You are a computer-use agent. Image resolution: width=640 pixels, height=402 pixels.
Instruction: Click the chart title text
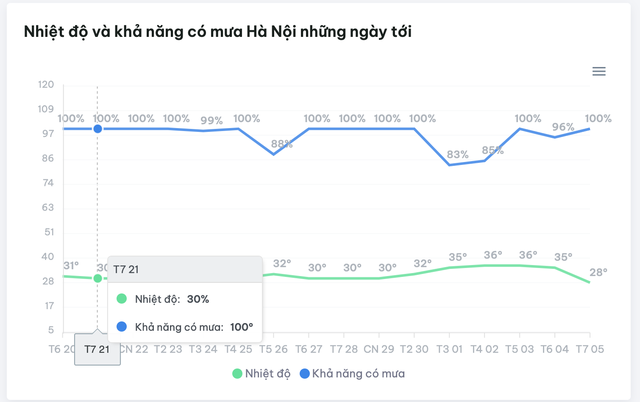pyautogui.click(x=218, y=32)
